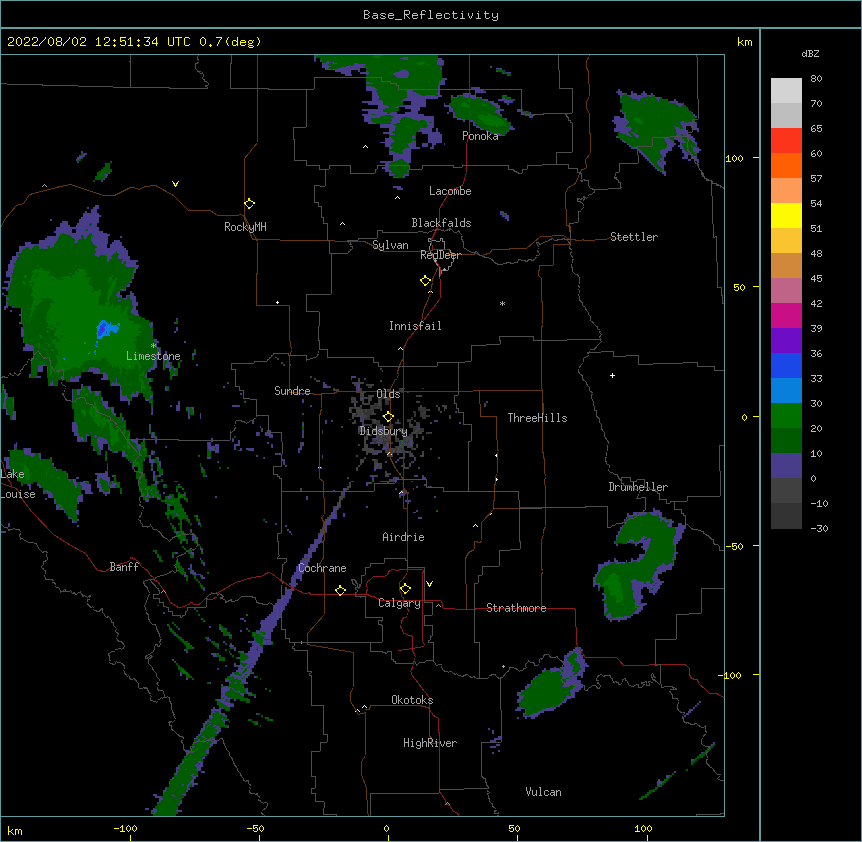
Task: Pick the 70-80 dBZ light gray swatch
Action: (x=786, y=91)
